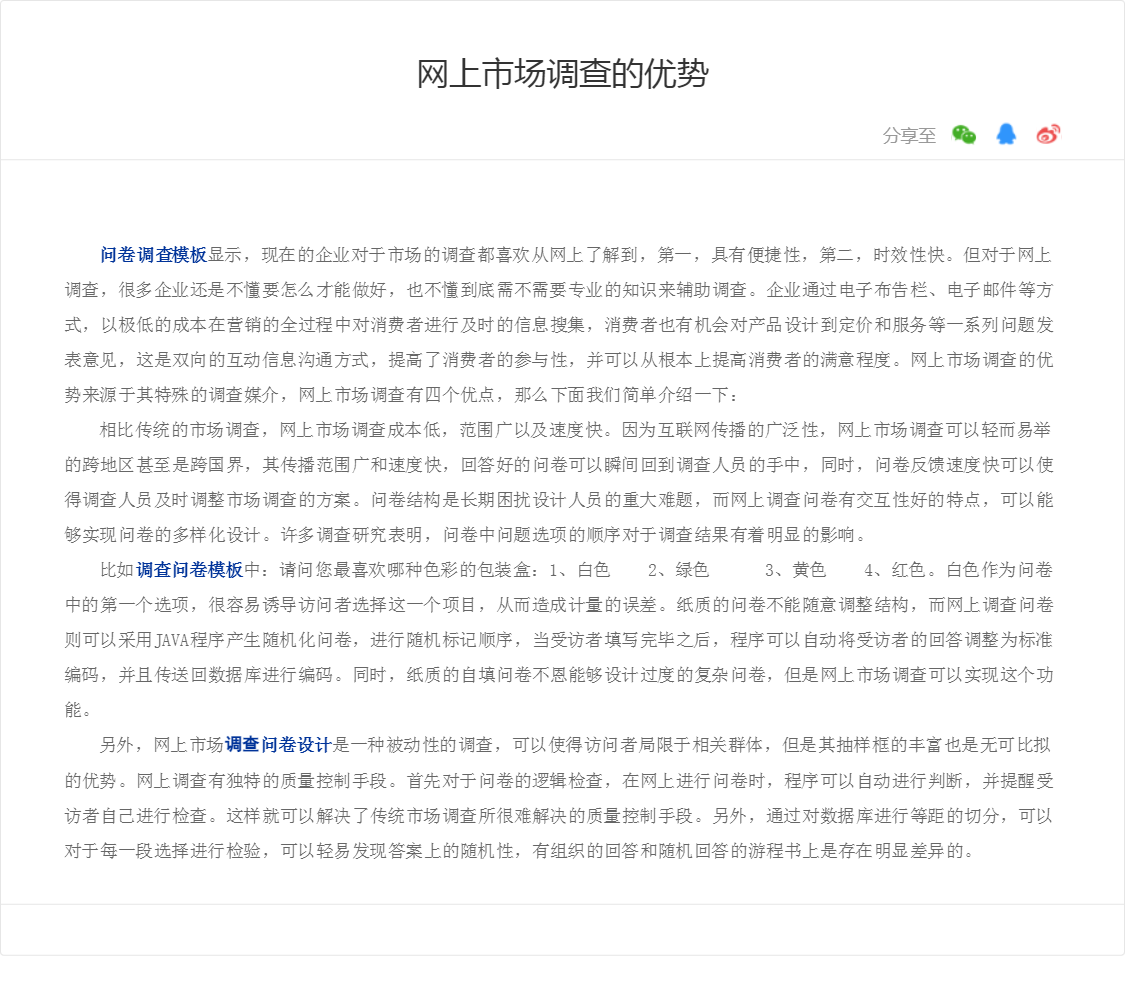Click the 分享至 label

tap(909, 135)
